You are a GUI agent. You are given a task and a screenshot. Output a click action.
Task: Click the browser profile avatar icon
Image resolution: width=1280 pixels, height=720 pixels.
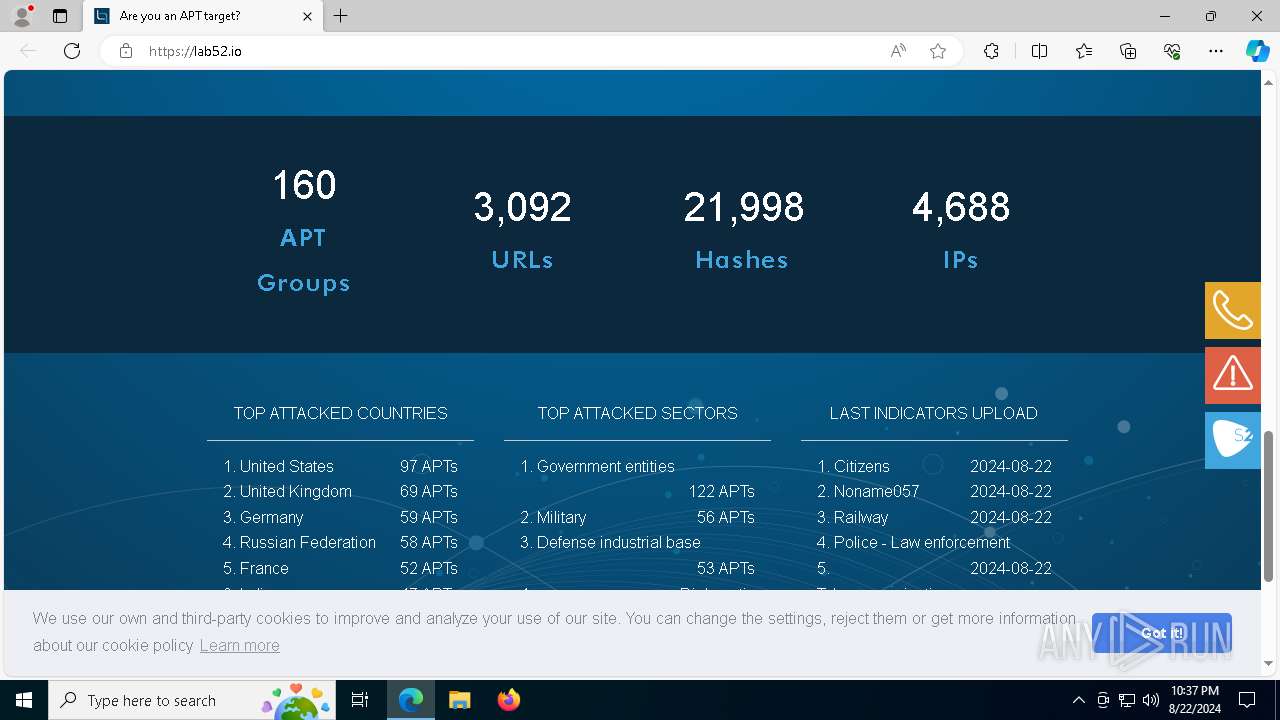coord(22,16)
